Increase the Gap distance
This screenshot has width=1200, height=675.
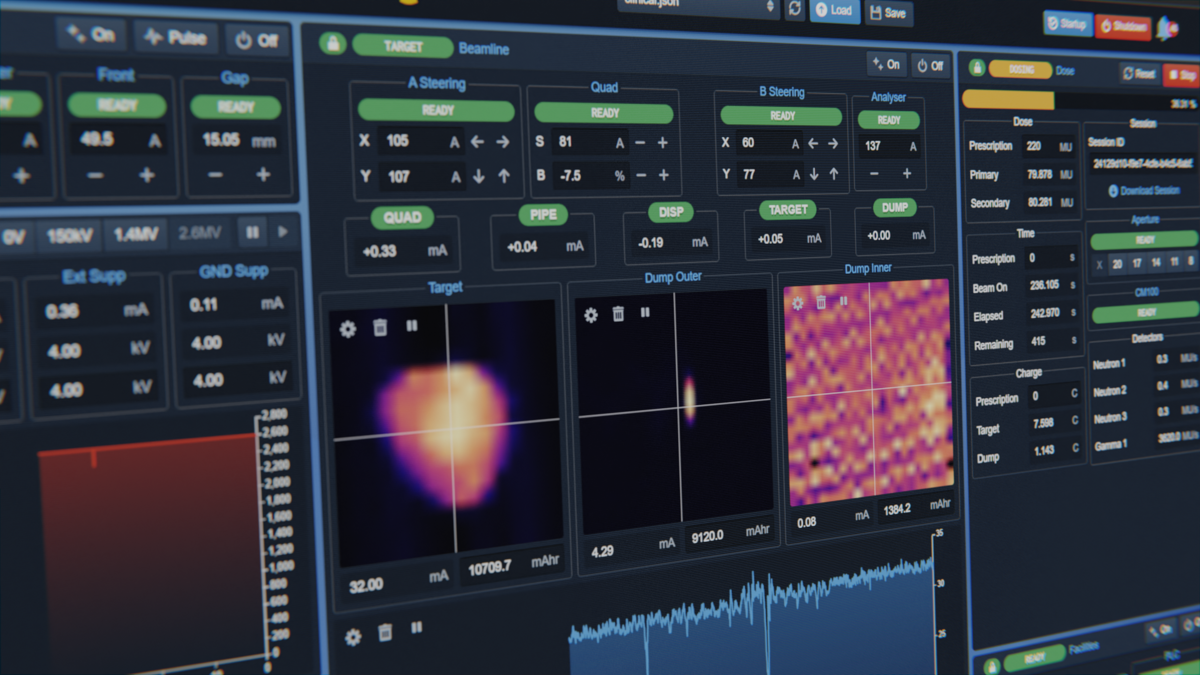263,174
